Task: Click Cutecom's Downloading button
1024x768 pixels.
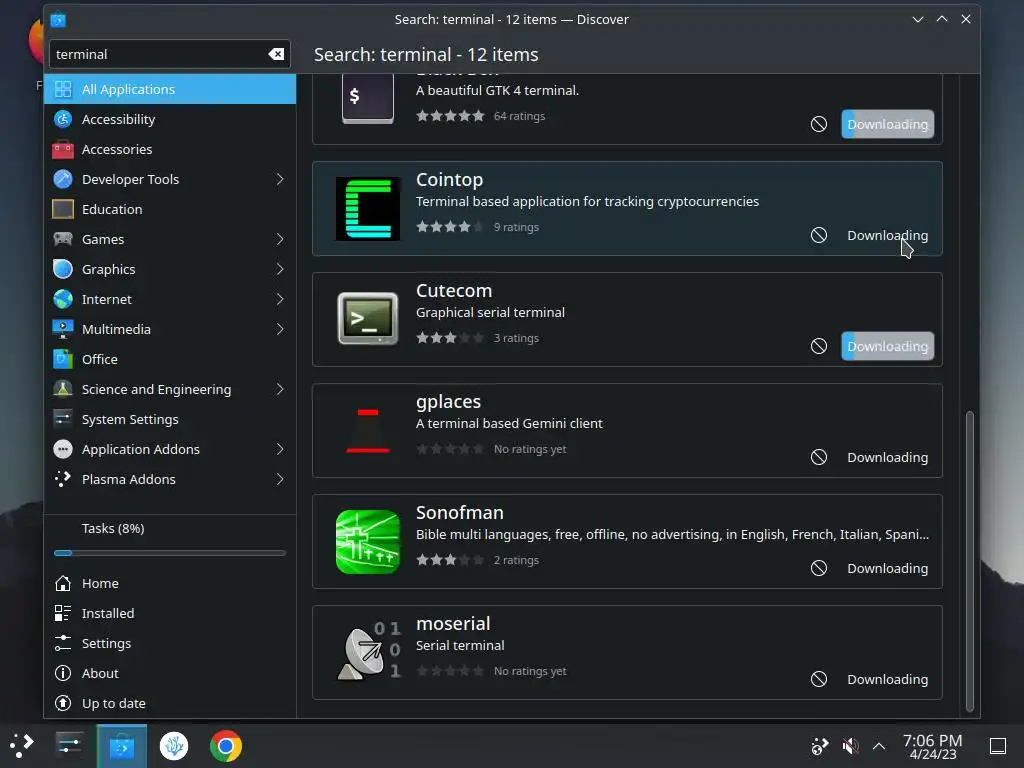Action: [x=888, y=346]
